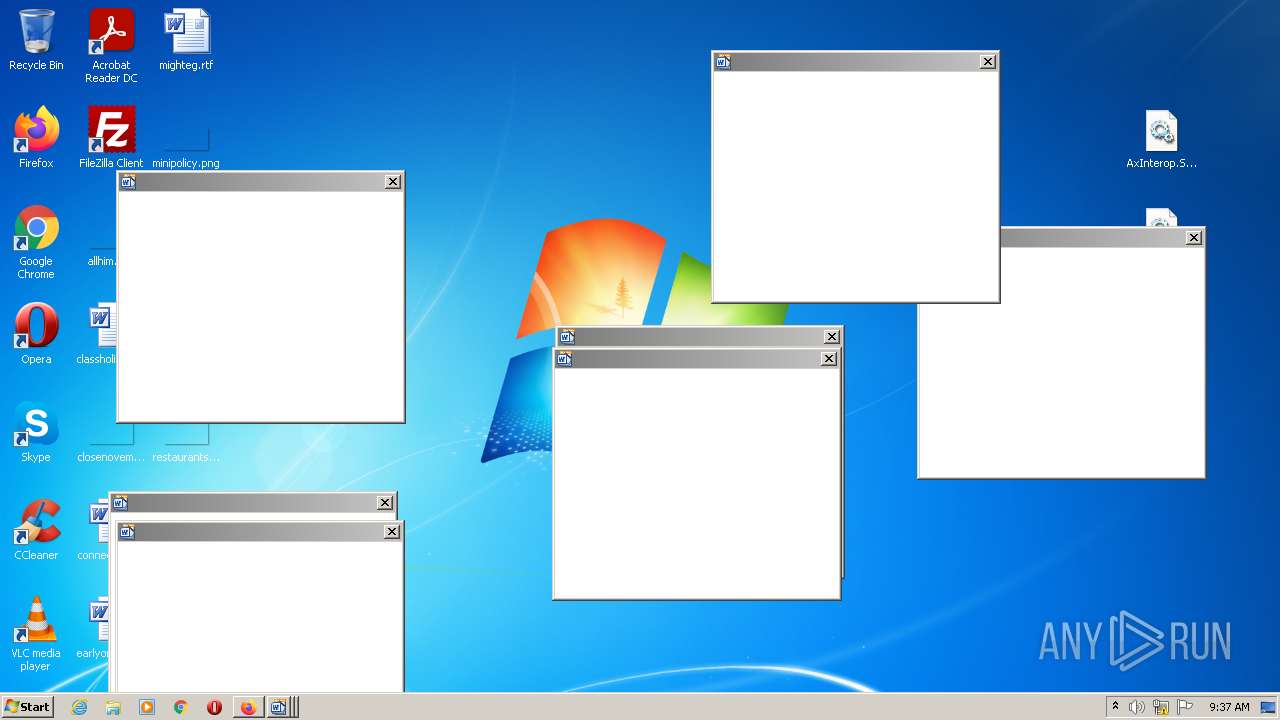Open Action Center flag icon
This screenshot has width=1280, height=720.
pyautogui.click(x=1185, y=707)
